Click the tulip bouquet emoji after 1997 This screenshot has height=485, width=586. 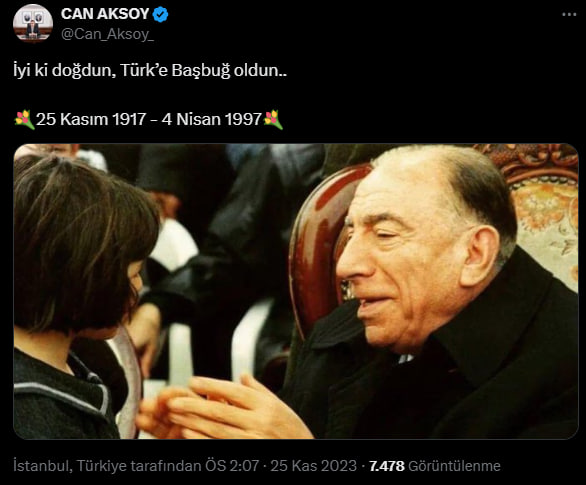273,120
